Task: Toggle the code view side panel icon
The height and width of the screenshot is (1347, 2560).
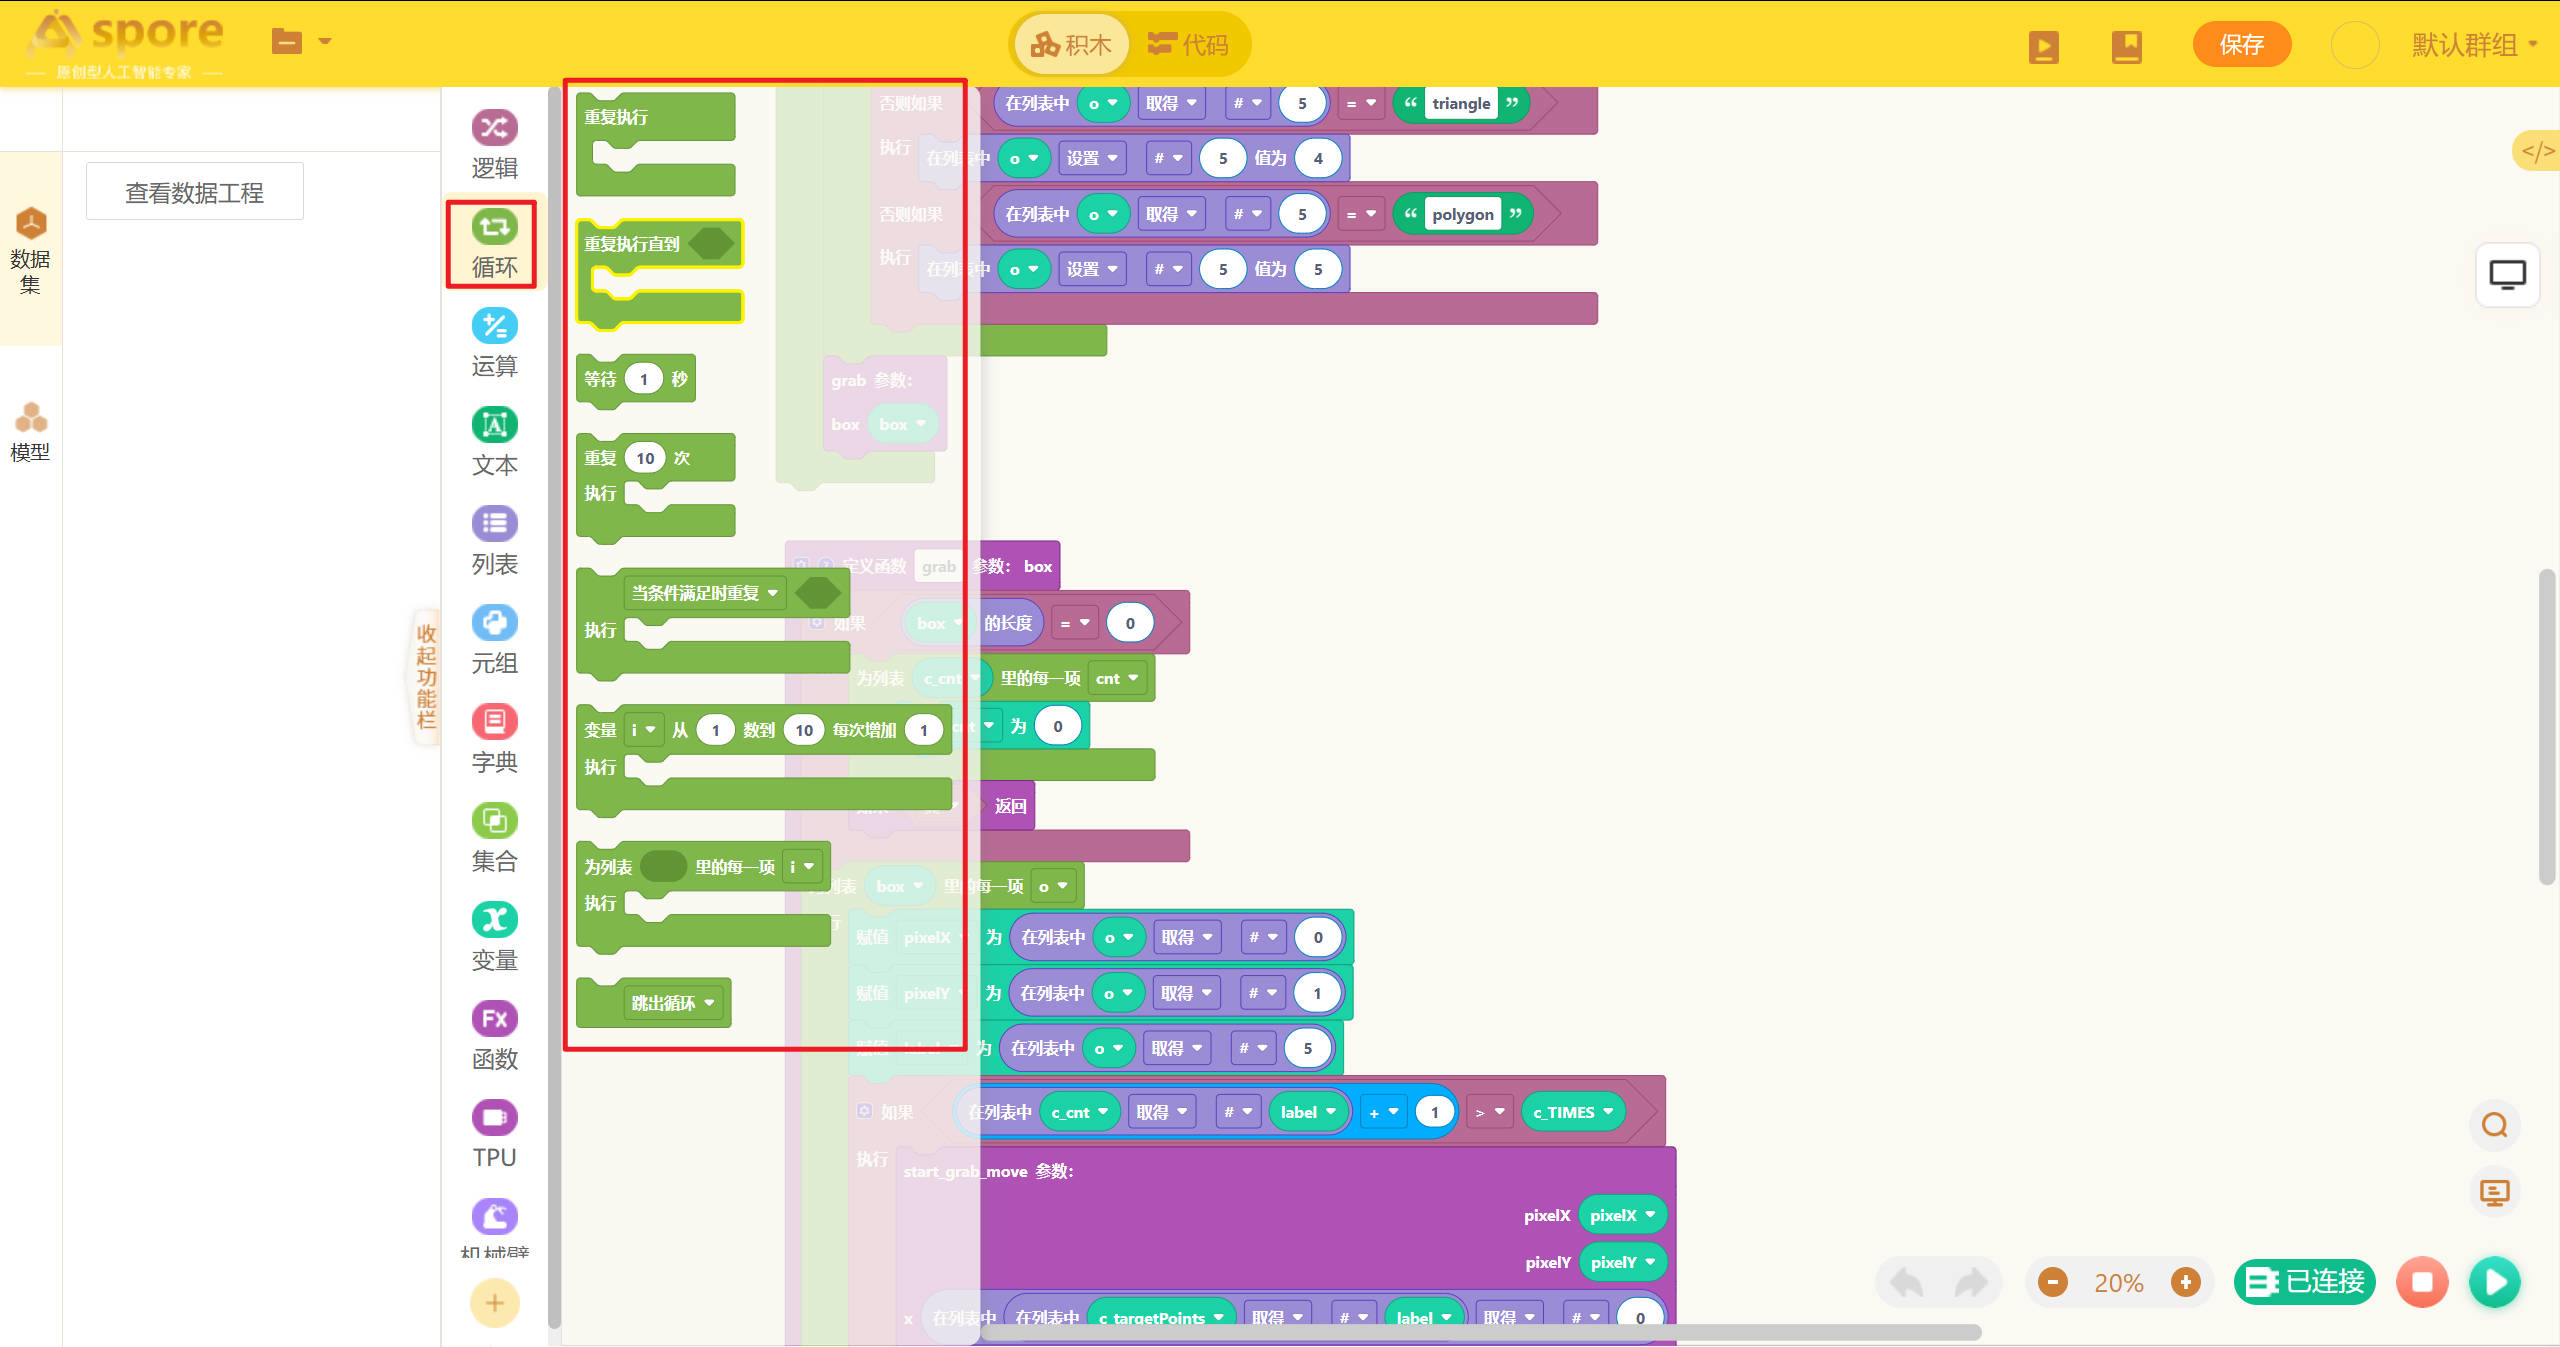Action: [x=2537, y=151]
